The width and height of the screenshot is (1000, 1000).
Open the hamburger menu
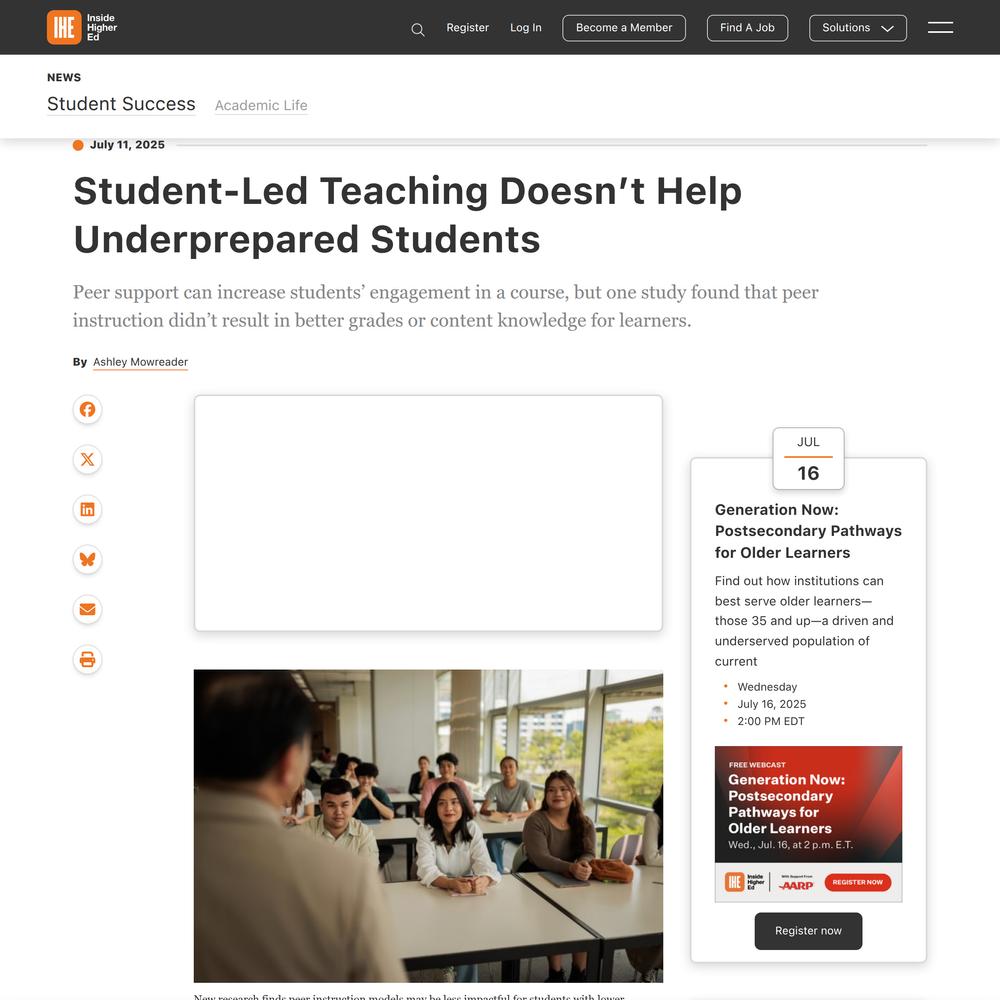[940, 27]
